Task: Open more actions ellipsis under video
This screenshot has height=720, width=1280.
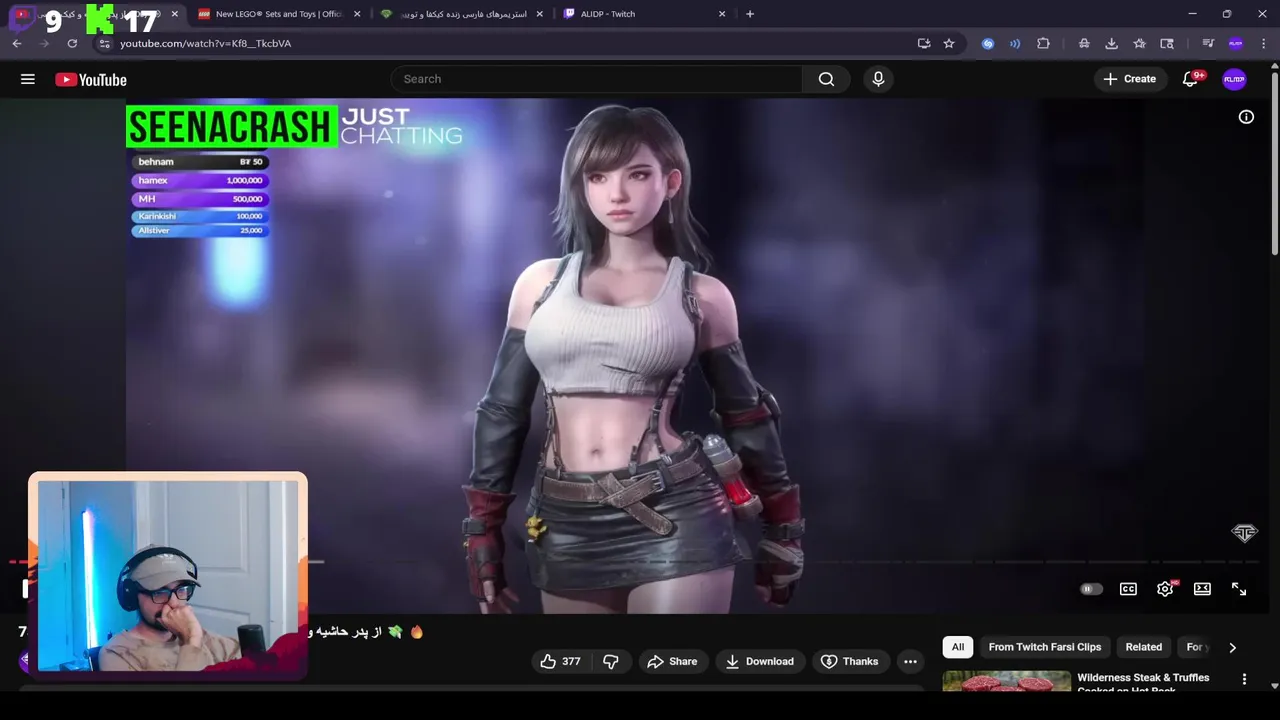Action: click(x=910, y=661)
